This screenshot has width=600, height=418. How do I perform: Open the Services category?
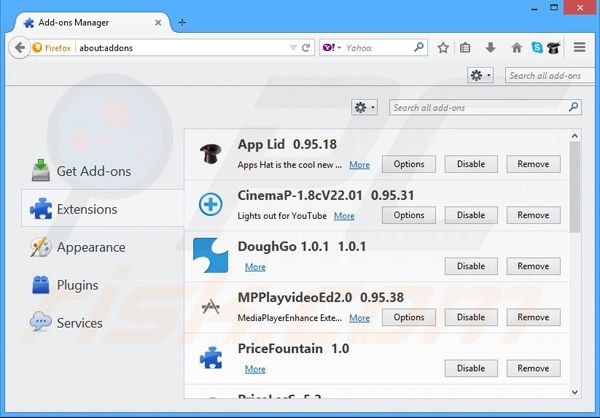(x=103, y=323)
